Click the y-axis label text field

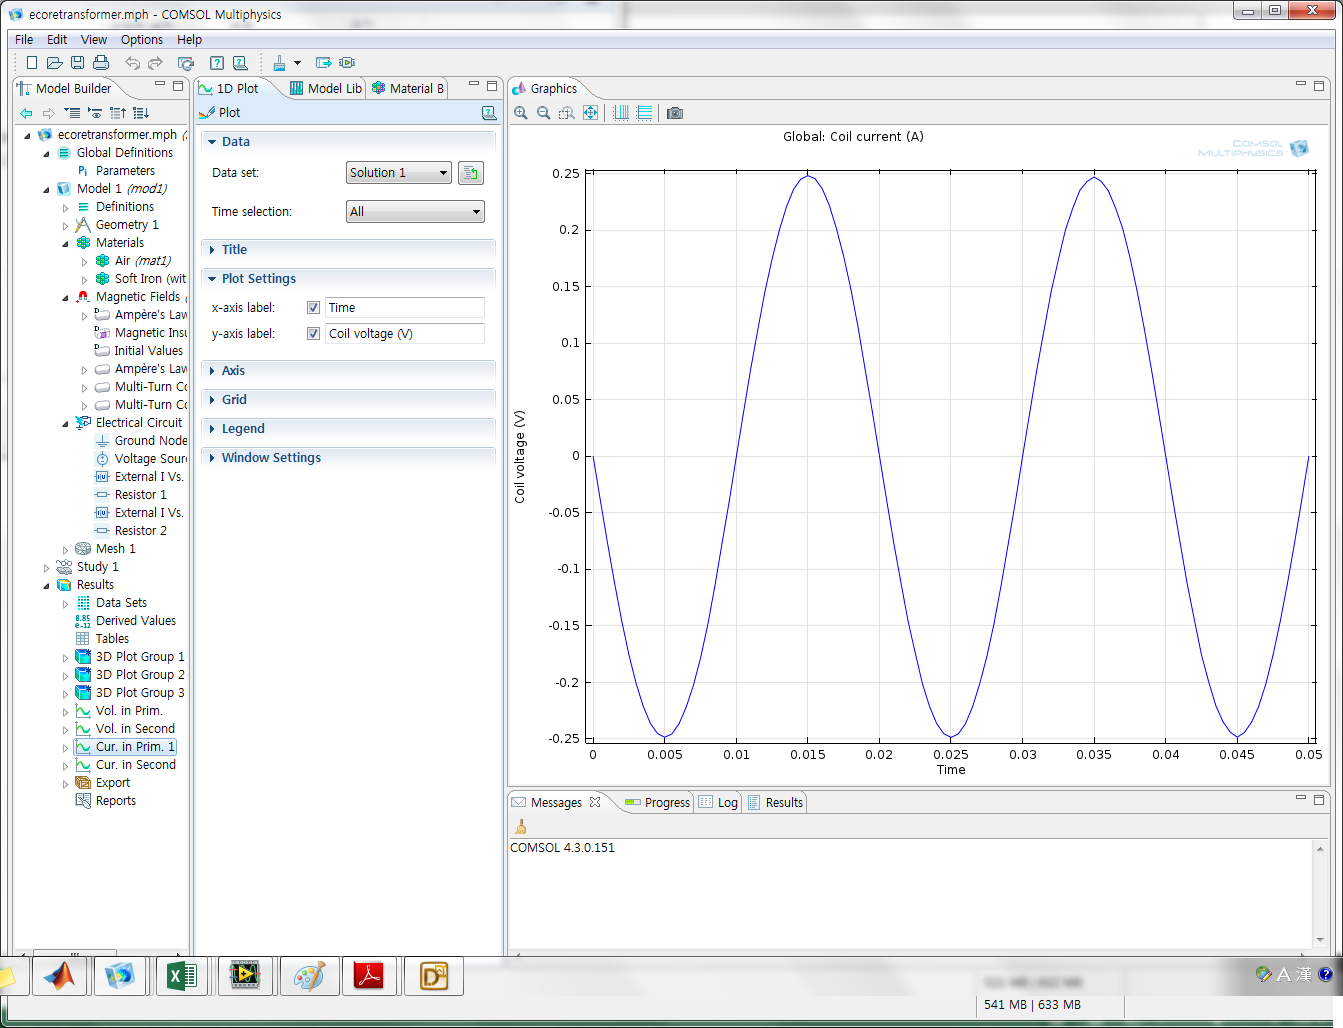[x=405, y=334]
